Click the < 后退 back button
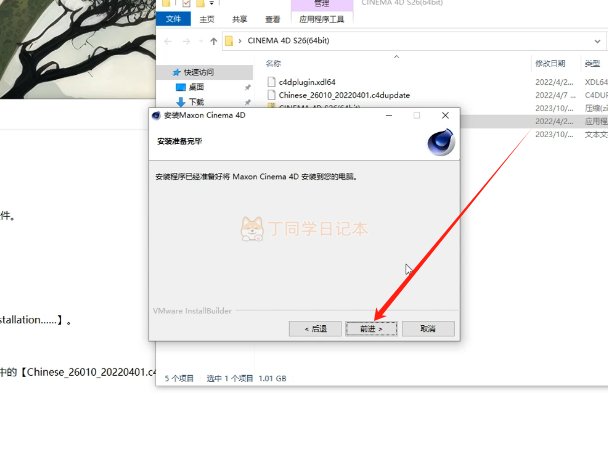The image size is (608, 467). pos(315,329)
